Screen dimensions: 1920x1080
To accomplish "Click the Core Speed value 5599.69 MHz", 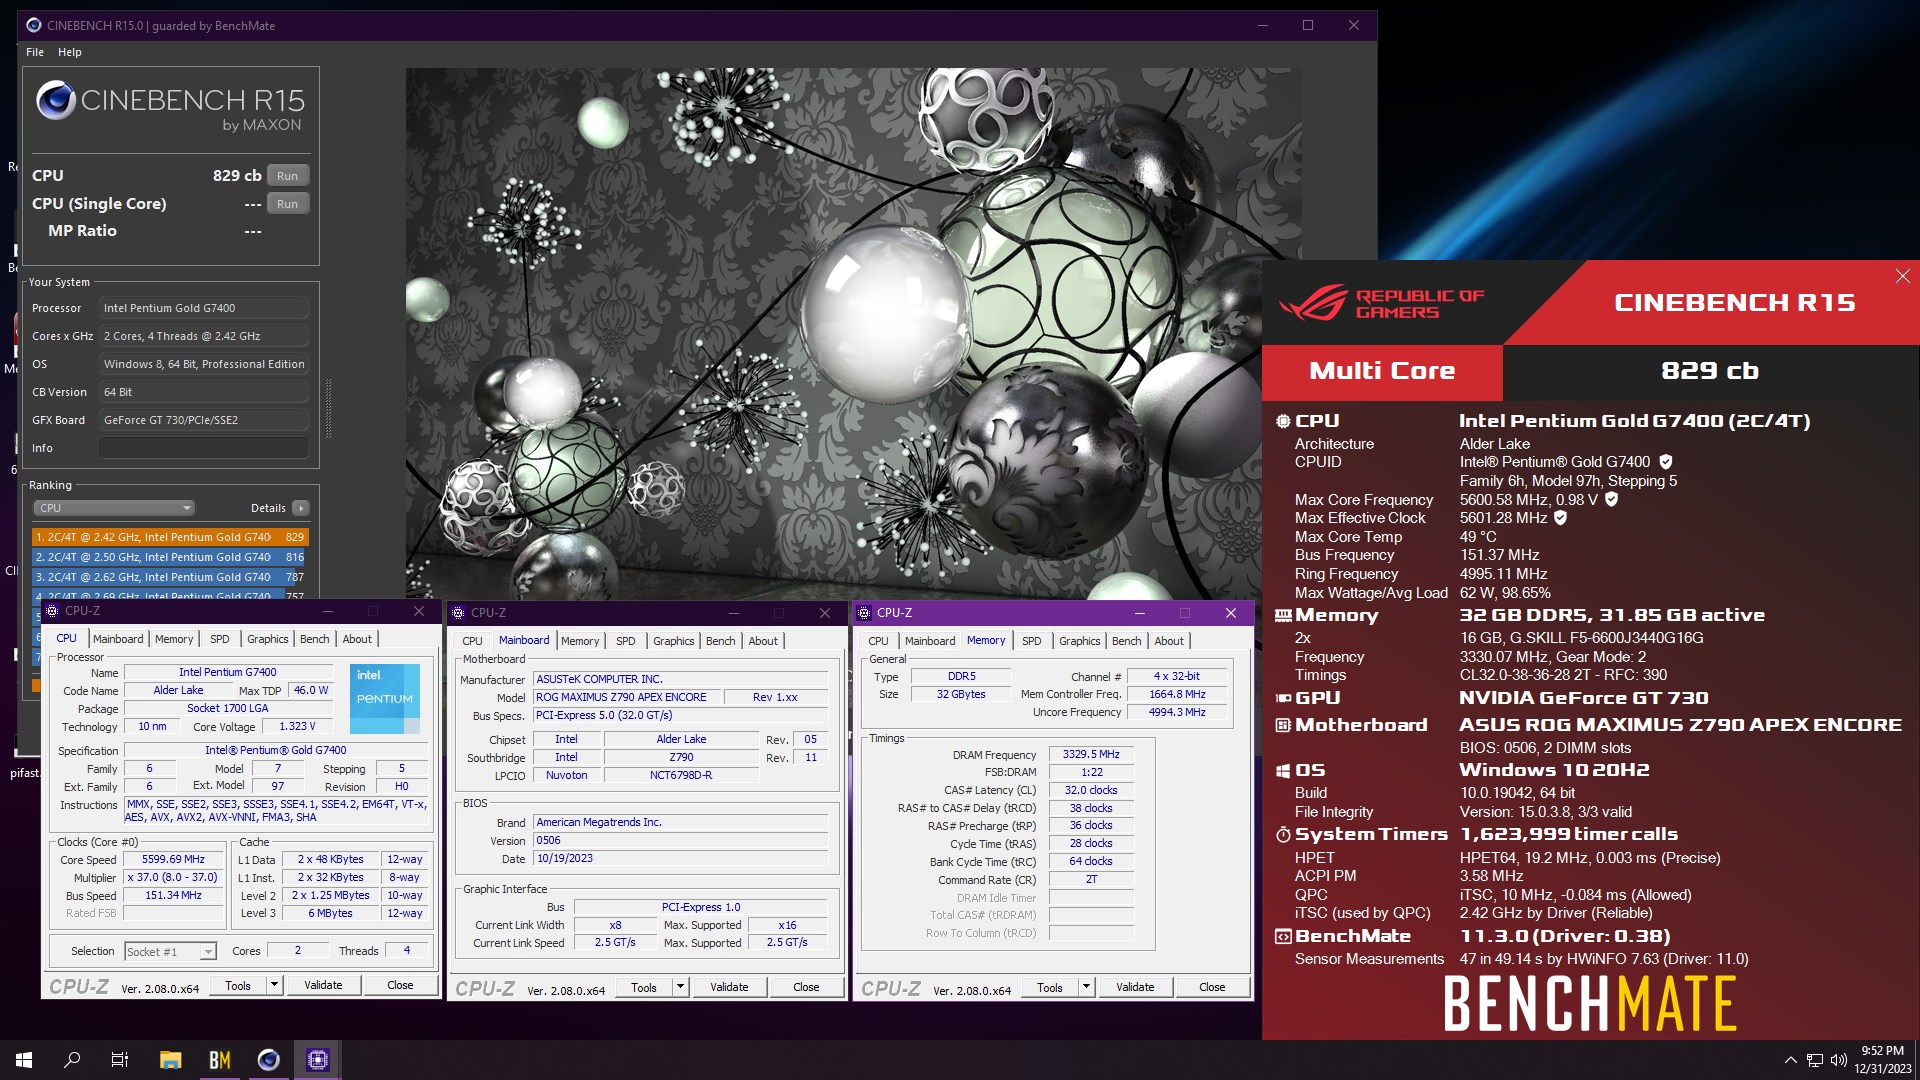I will pos(173,859).
